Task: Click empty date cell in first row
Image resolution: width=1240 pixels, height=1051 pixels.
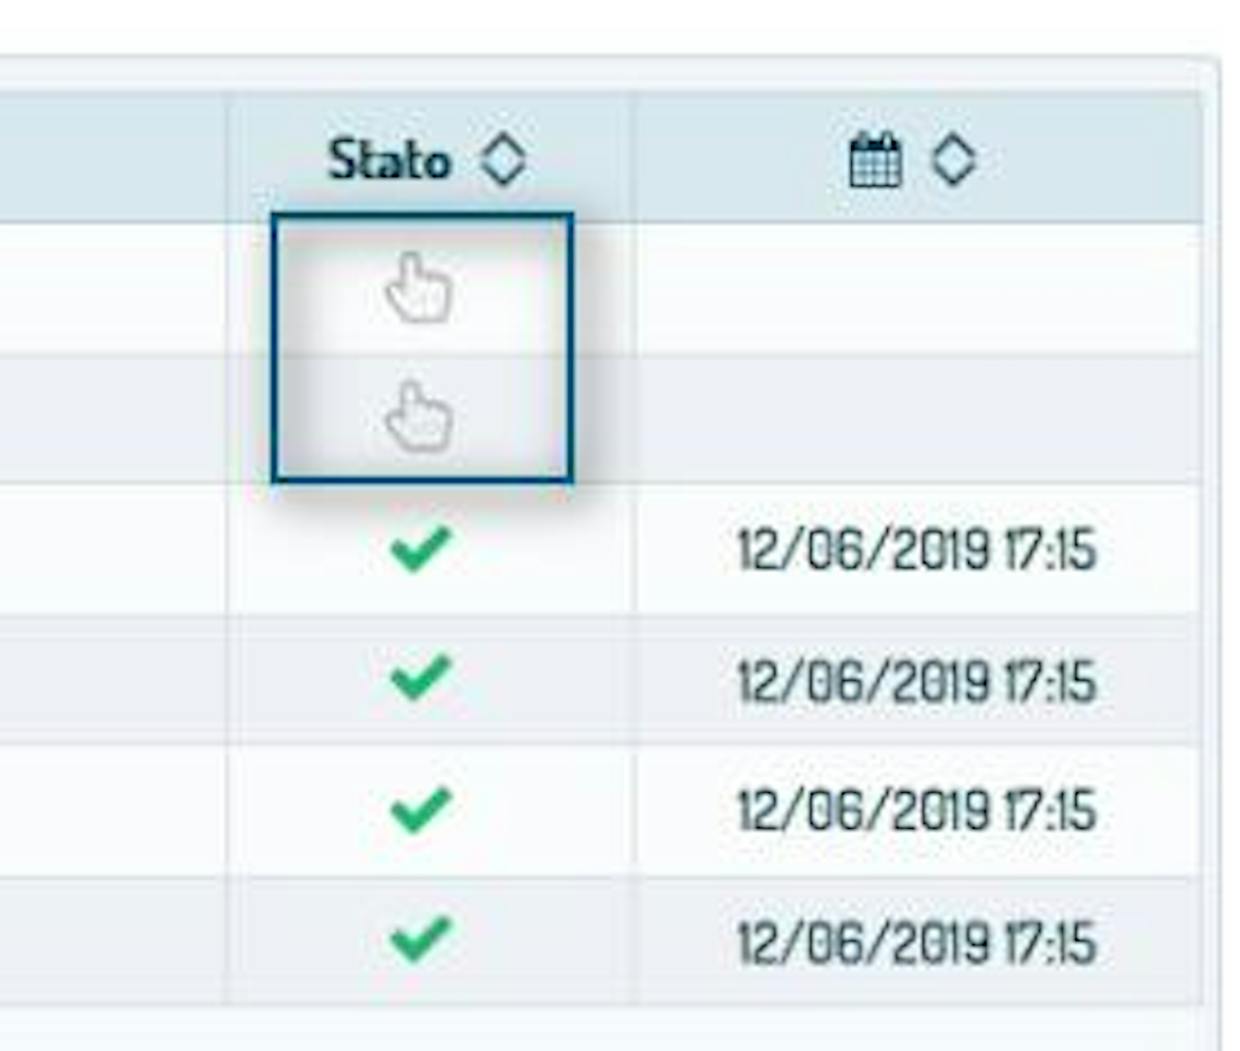Action: [x=917, y=288]
